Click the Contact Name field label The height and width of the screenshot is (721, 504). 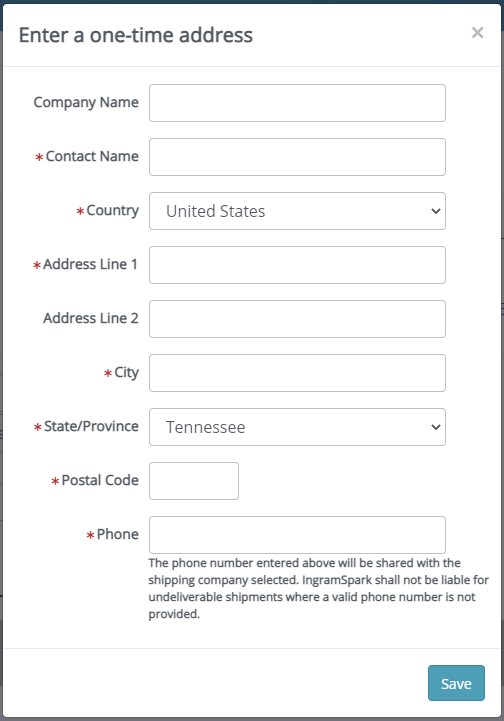pos(92,156)
